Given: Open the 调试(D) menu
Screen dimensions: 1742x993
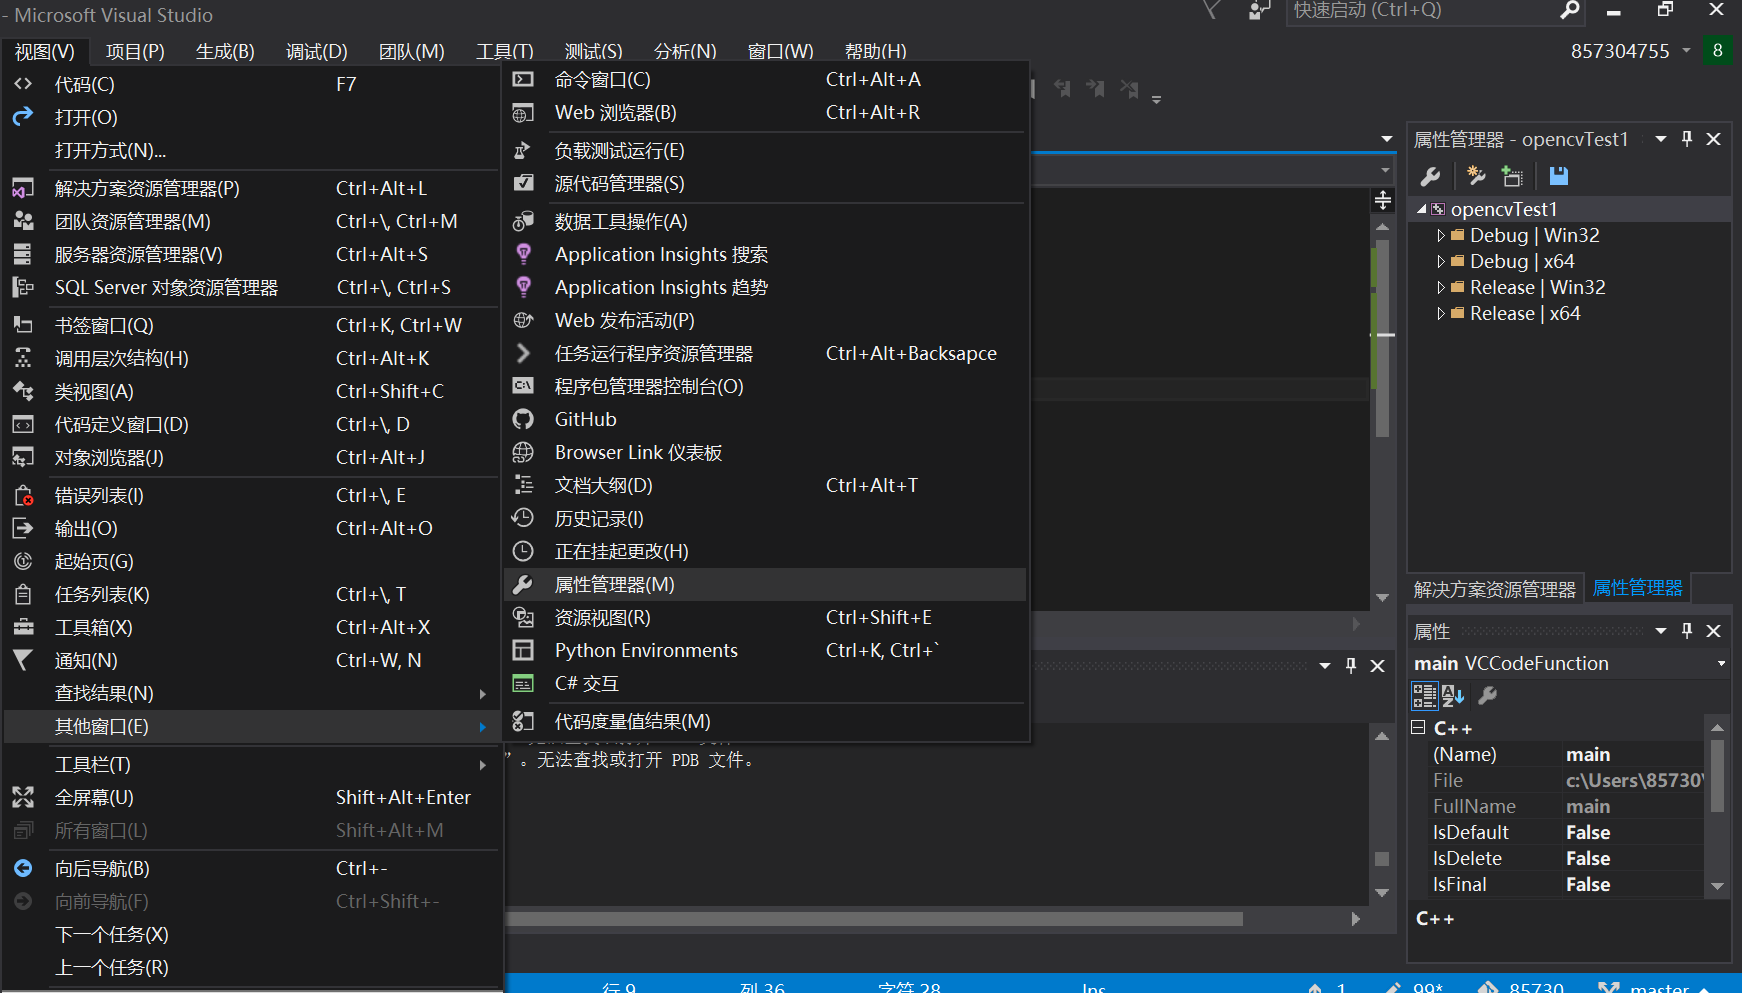Looking at the screenshot, I should pyautogui.click(x=316, y=51).
